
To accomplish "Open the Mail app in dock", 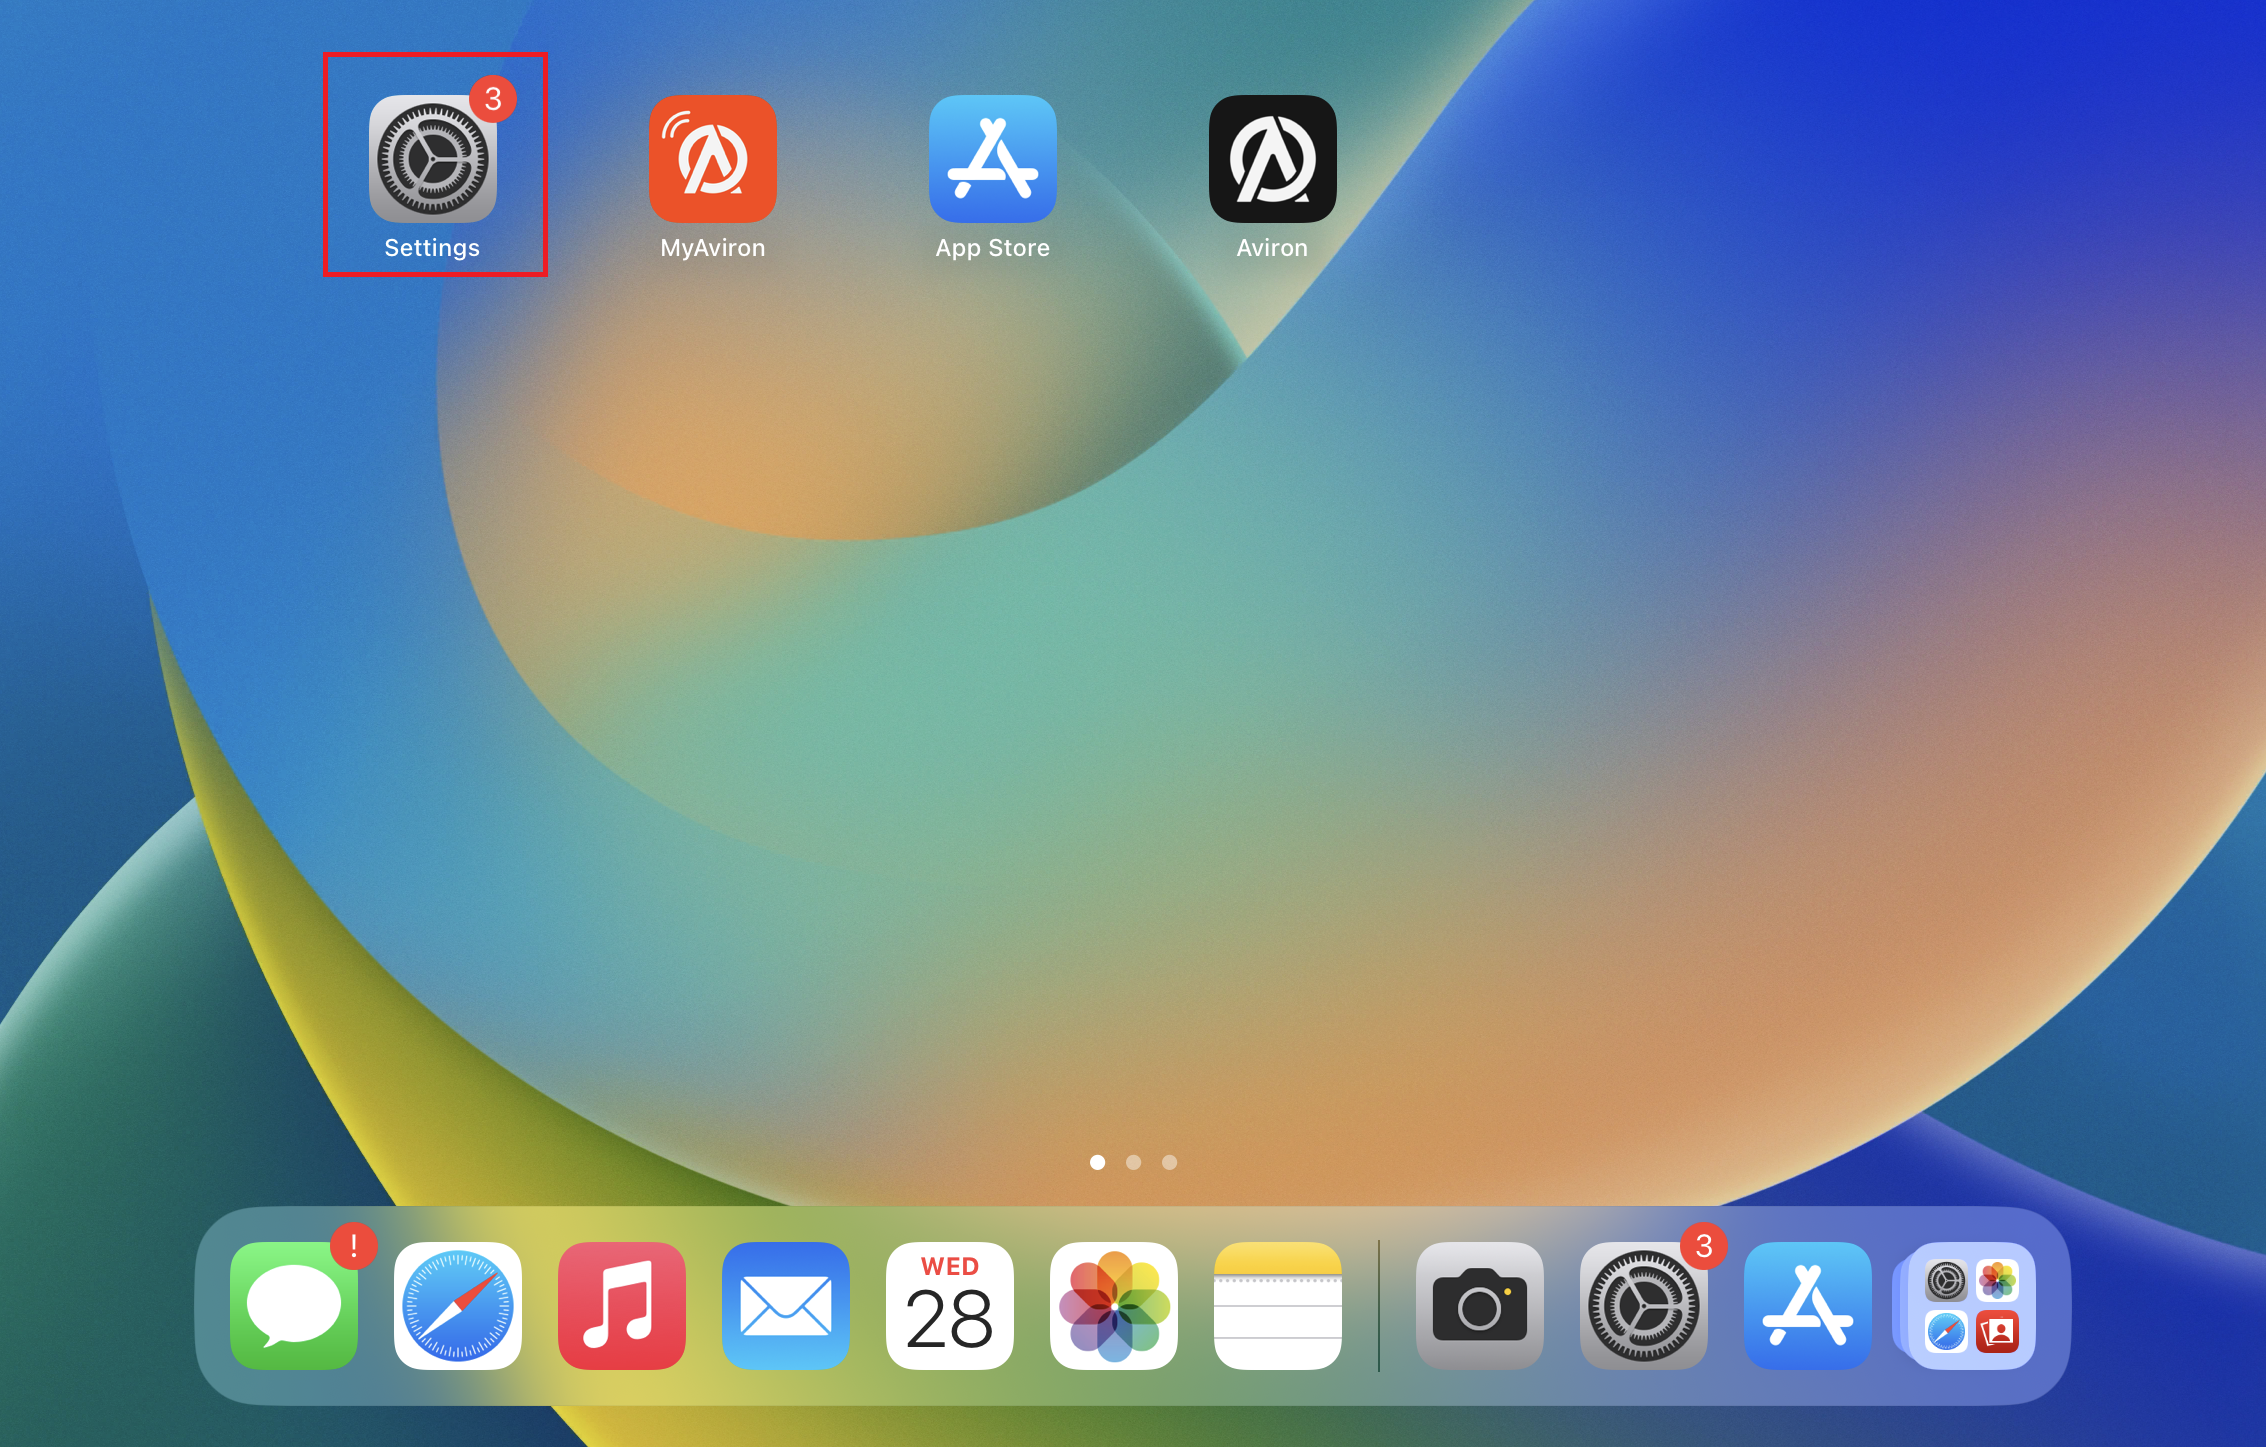I will 786,1306.
